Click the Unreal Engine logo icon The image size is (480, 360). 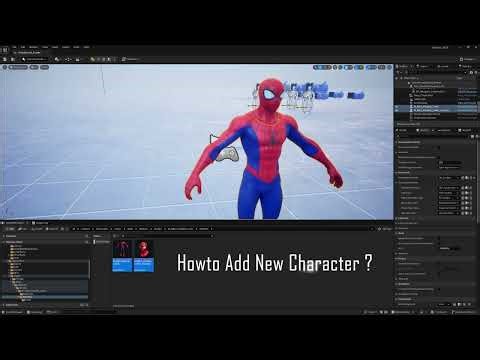point(5,50)
